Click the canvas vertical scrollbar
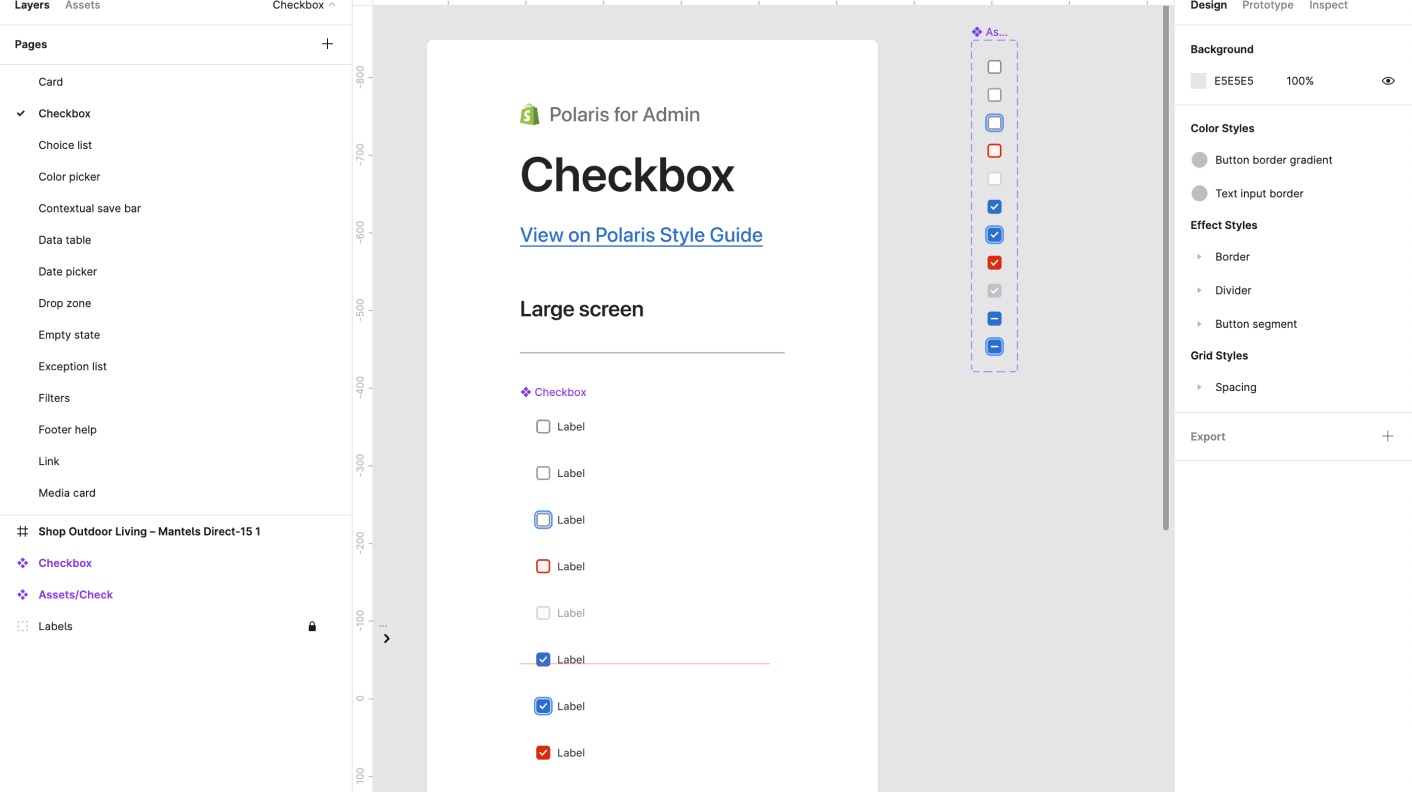The width and height of the screenshot is (1412, 792). [1166, 268]
